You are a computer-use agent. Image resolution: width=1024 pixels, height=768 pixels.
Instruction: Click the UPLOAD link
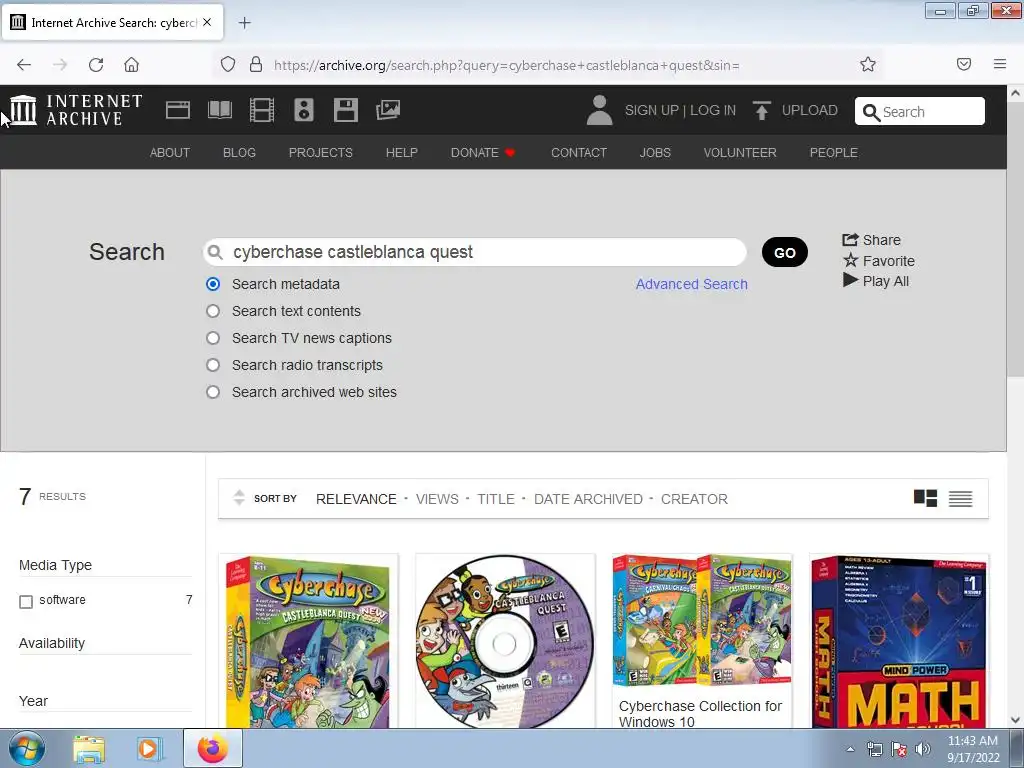[x=809, y=110]
